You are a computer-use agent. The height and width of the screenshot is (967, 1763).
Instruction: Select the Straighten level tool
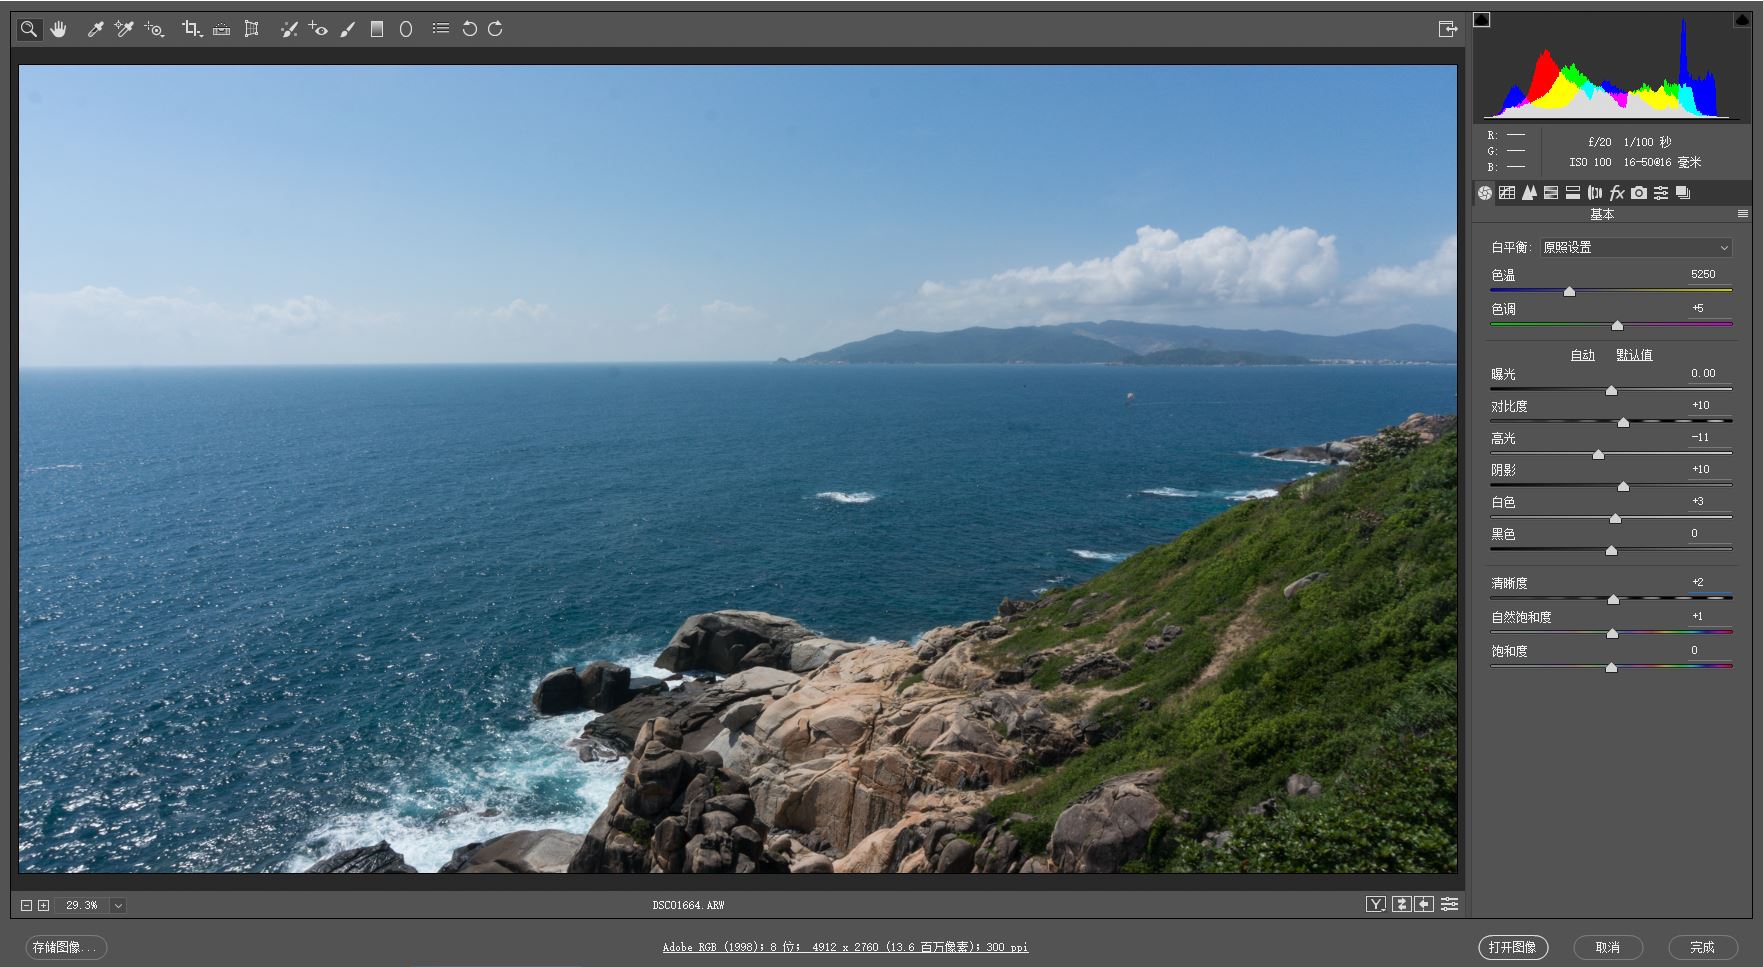pos(222,29)
